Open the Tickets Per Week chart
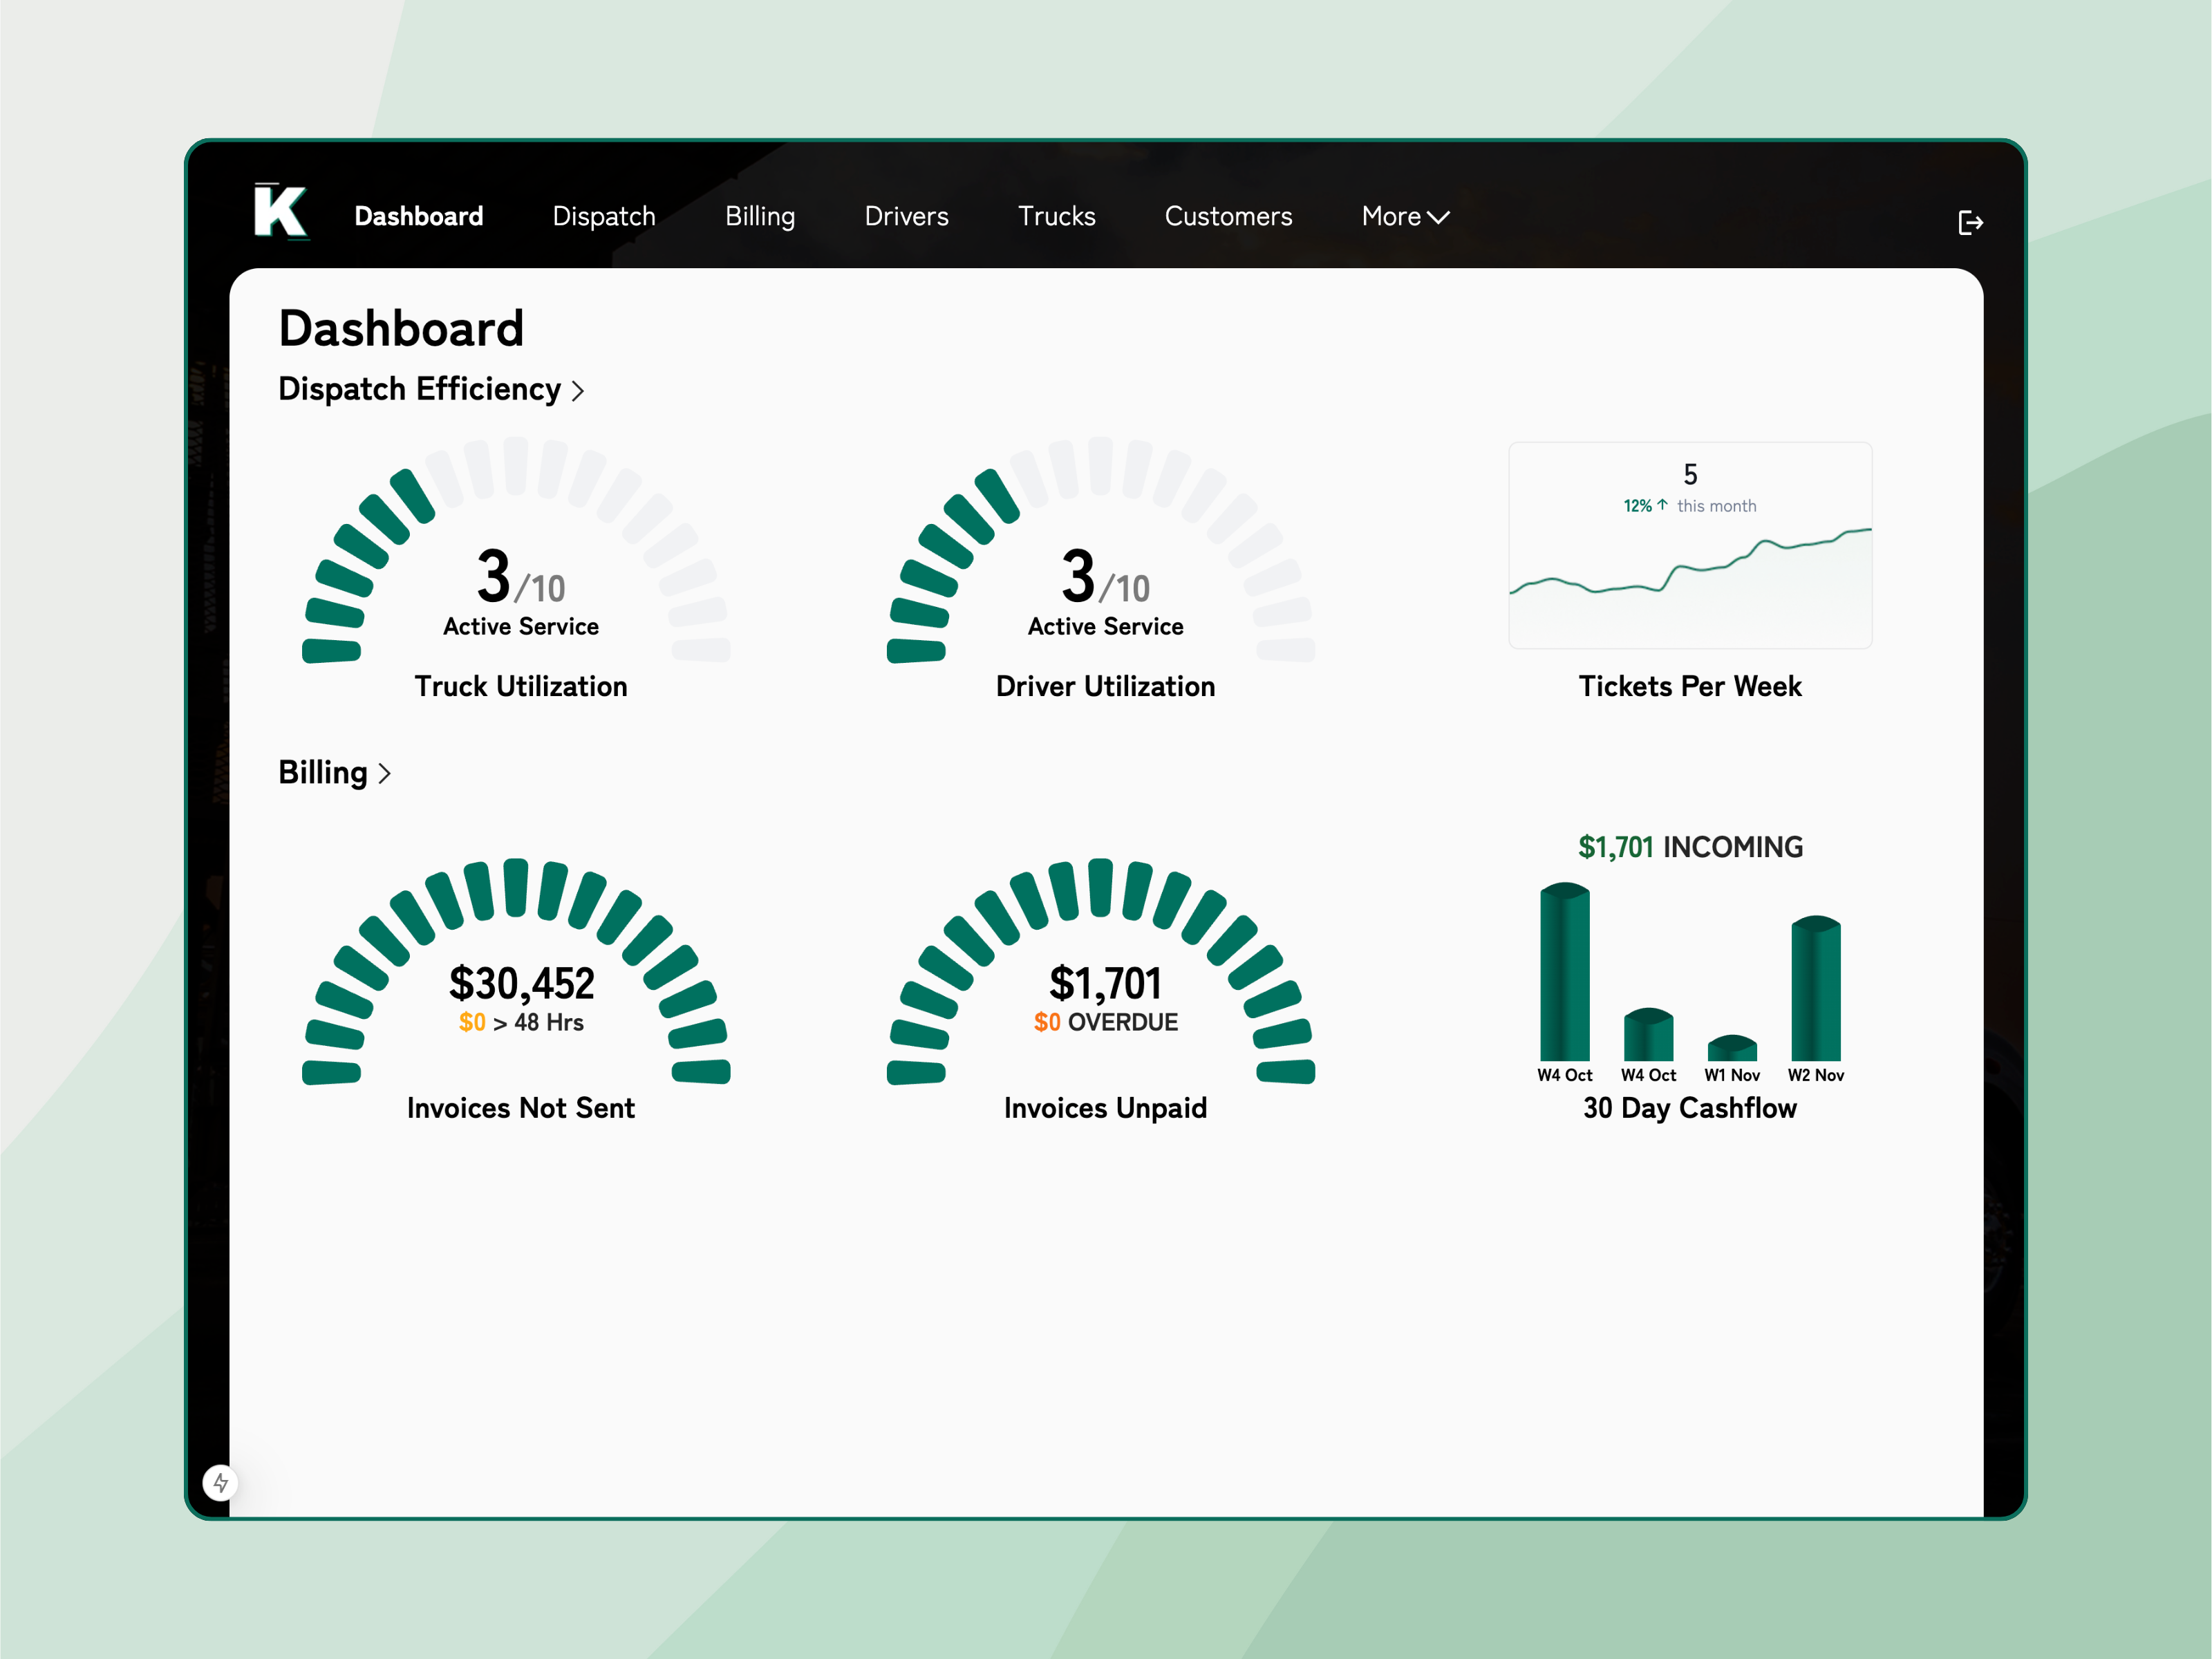This screenshot has height=1659, width=2212. pyautogui.click(x=1689, y=546)
